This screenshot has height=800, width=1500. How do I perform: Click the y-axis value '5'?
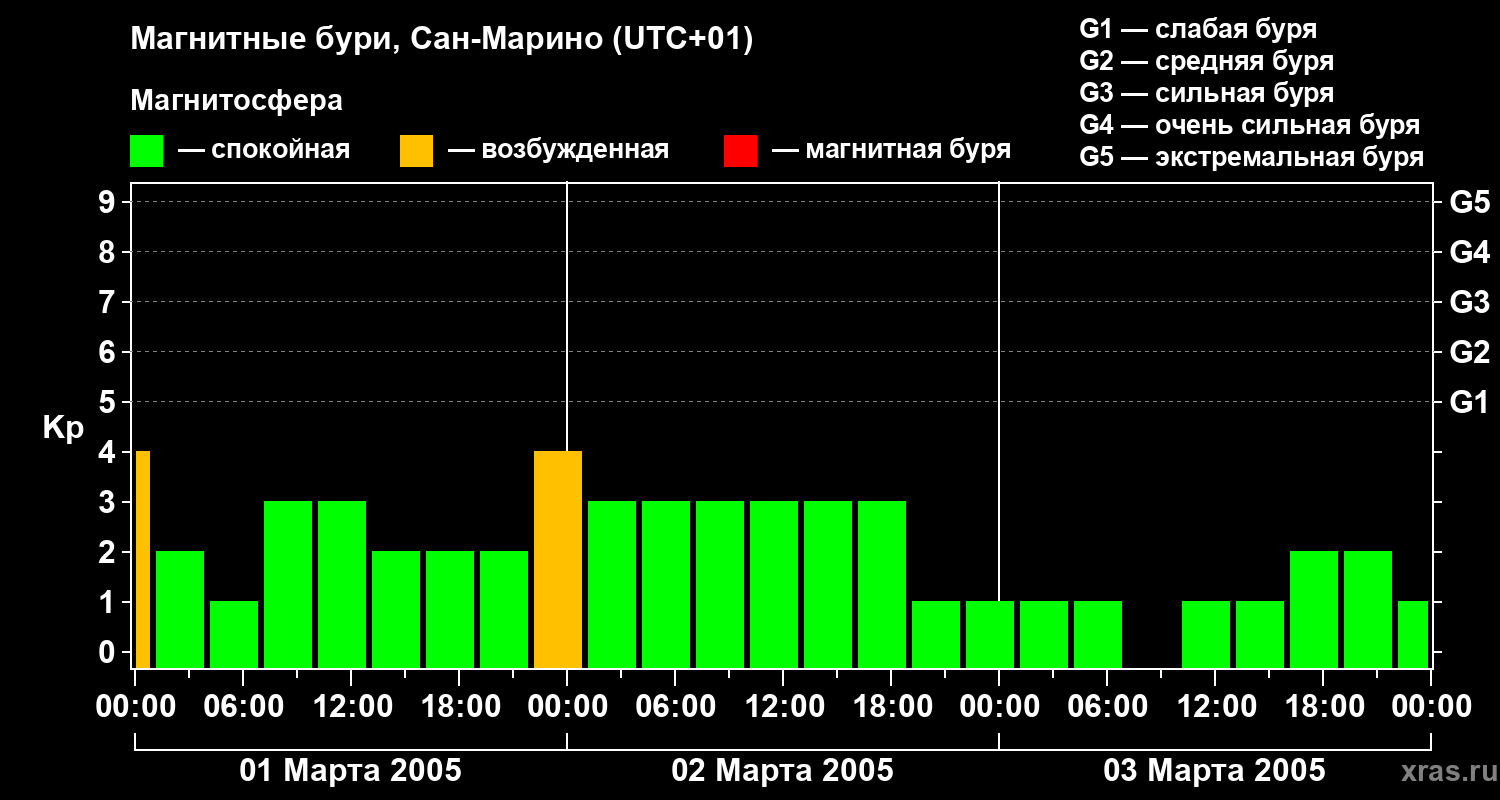pos(108,402)
